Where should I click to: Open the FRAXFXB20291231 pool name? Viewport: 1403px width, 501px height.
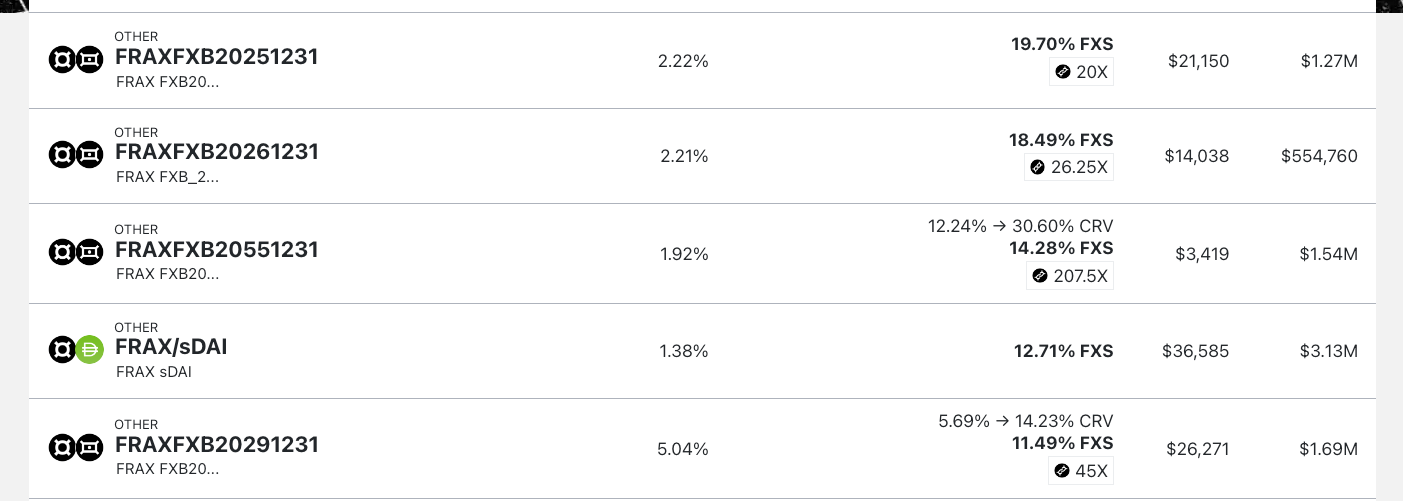(x=216, y=444)
